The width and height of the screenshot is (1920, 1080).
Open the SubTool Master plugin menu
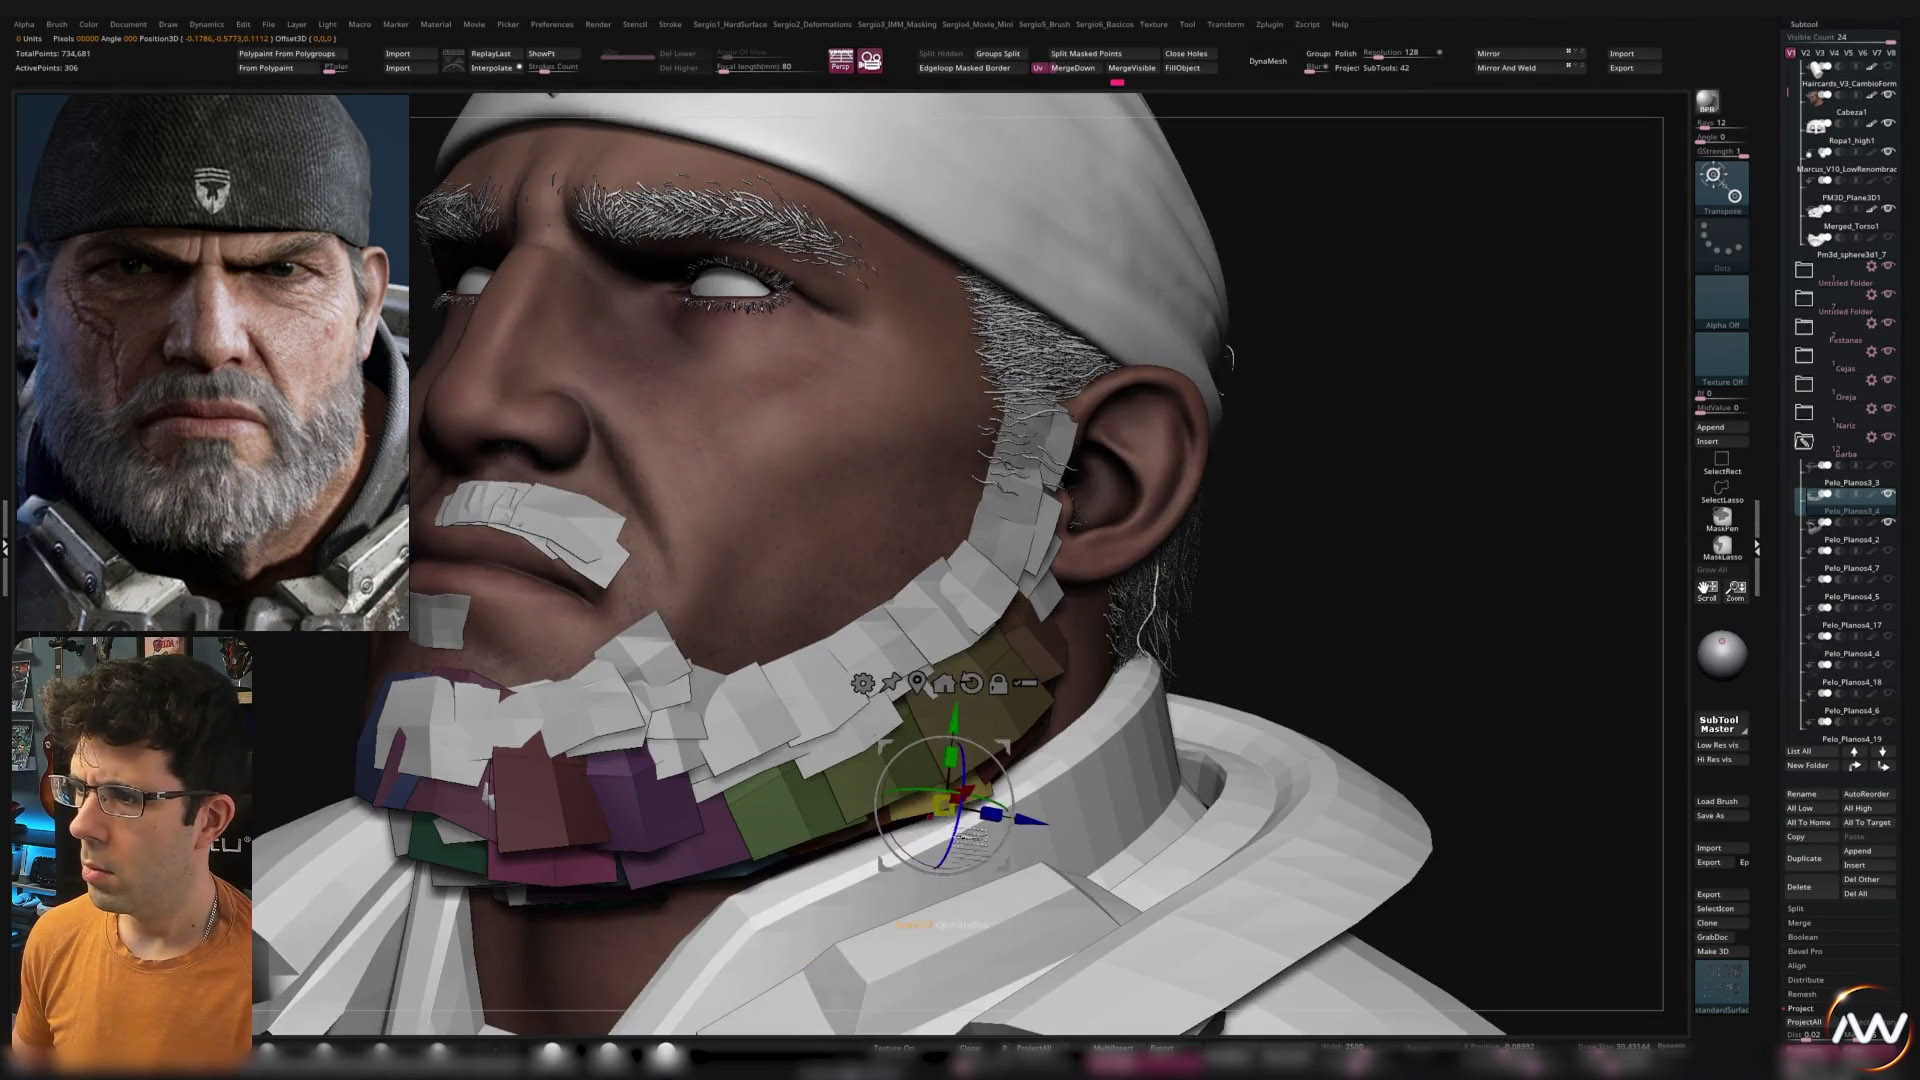1718,724
